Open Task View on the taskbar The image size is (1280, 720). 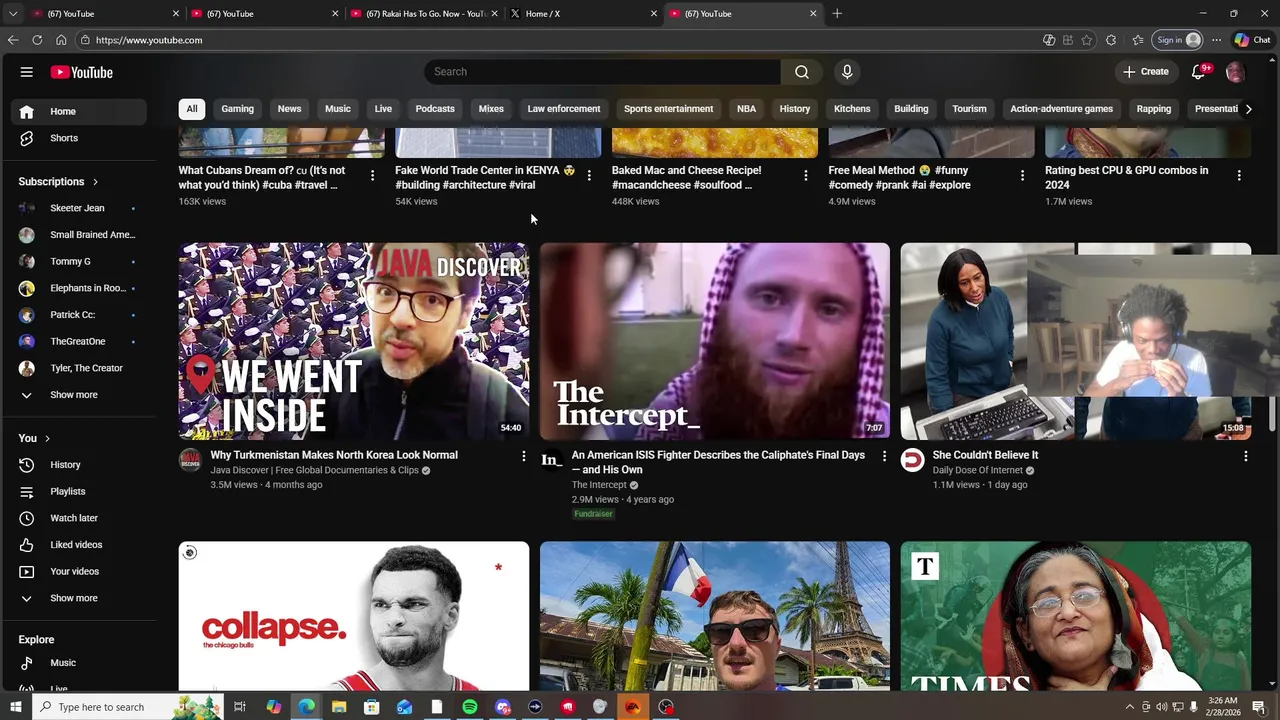(240, 707)
